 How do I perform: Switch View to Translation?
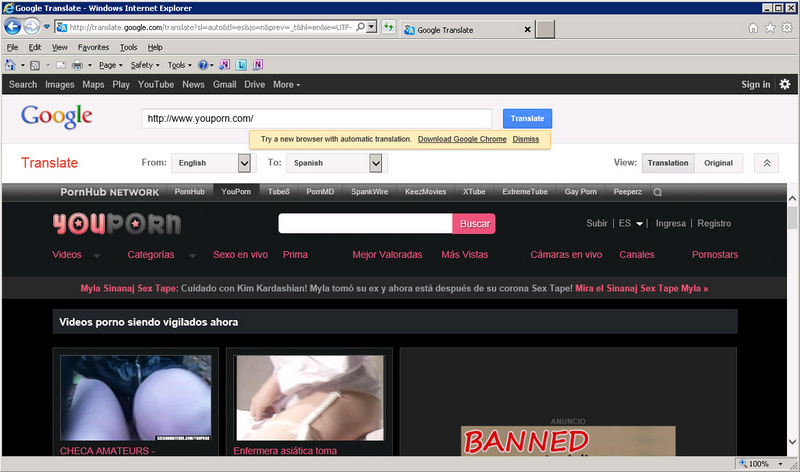(668, 163)
